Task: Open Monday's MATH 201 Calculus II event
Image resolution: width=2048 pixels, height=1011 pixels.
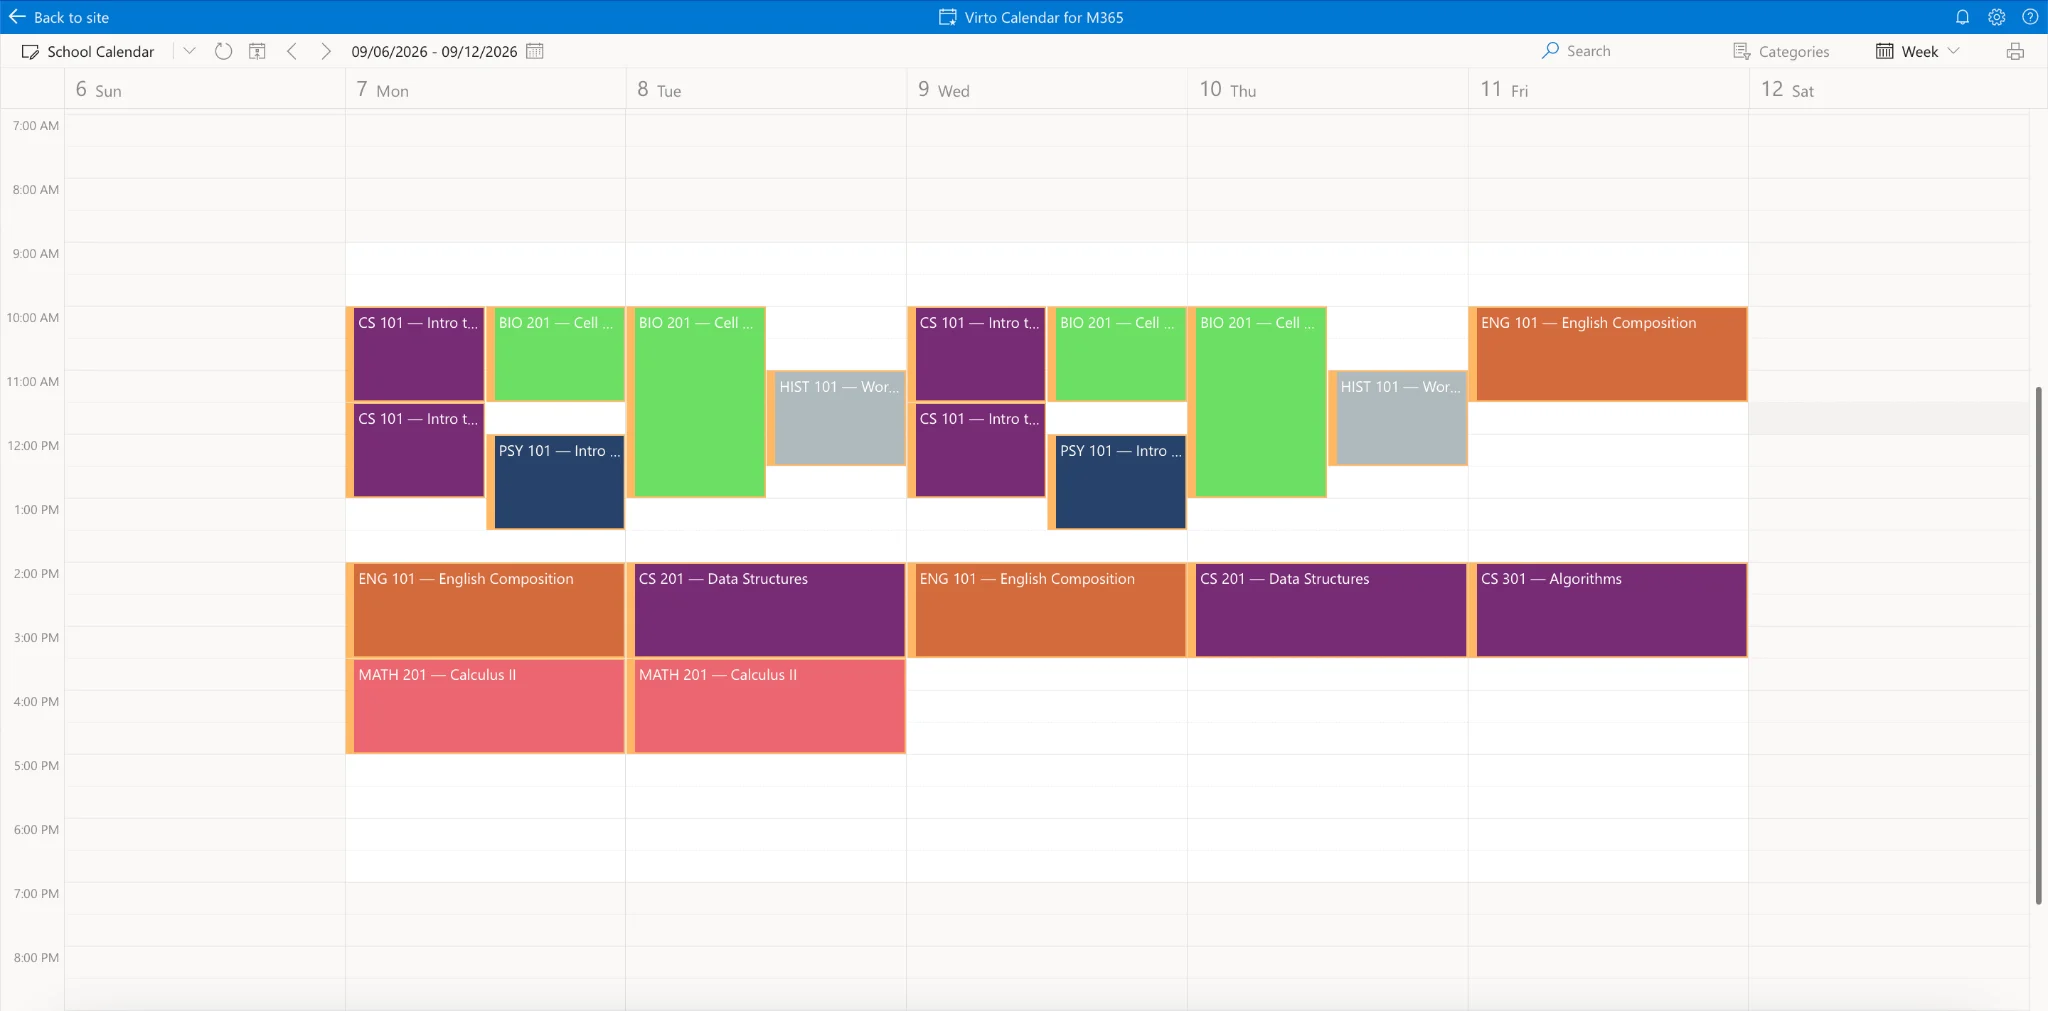Action: point(488,706)
